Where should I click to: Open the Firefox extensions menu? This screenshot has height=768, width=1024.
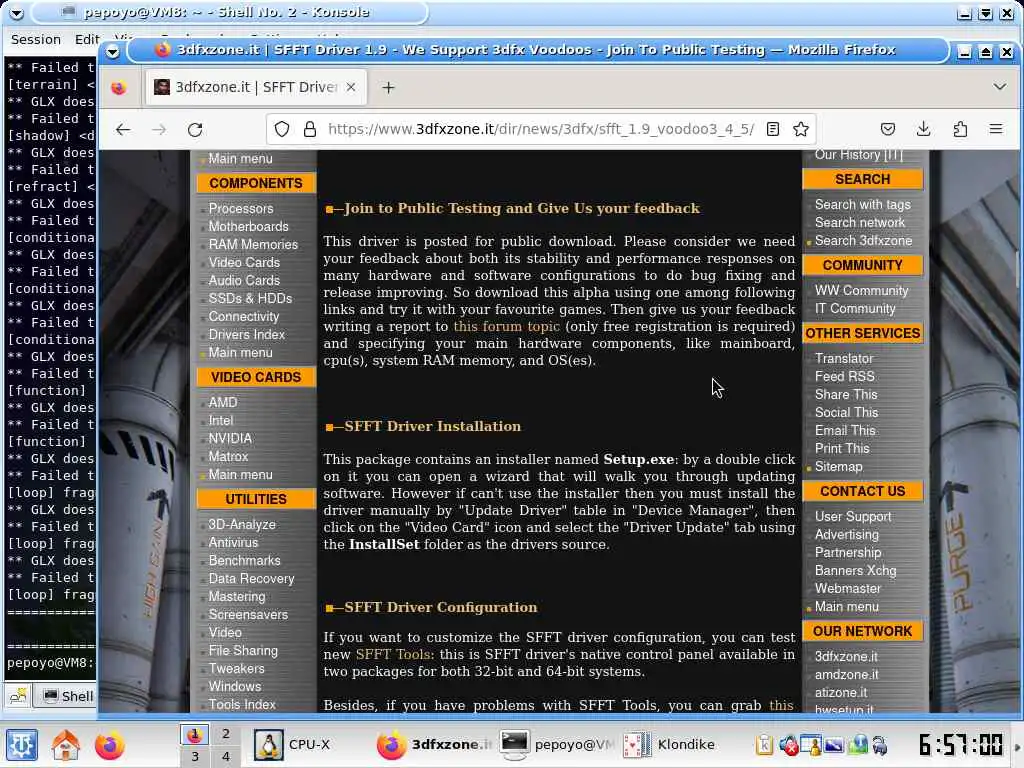[x=960, y=129]
